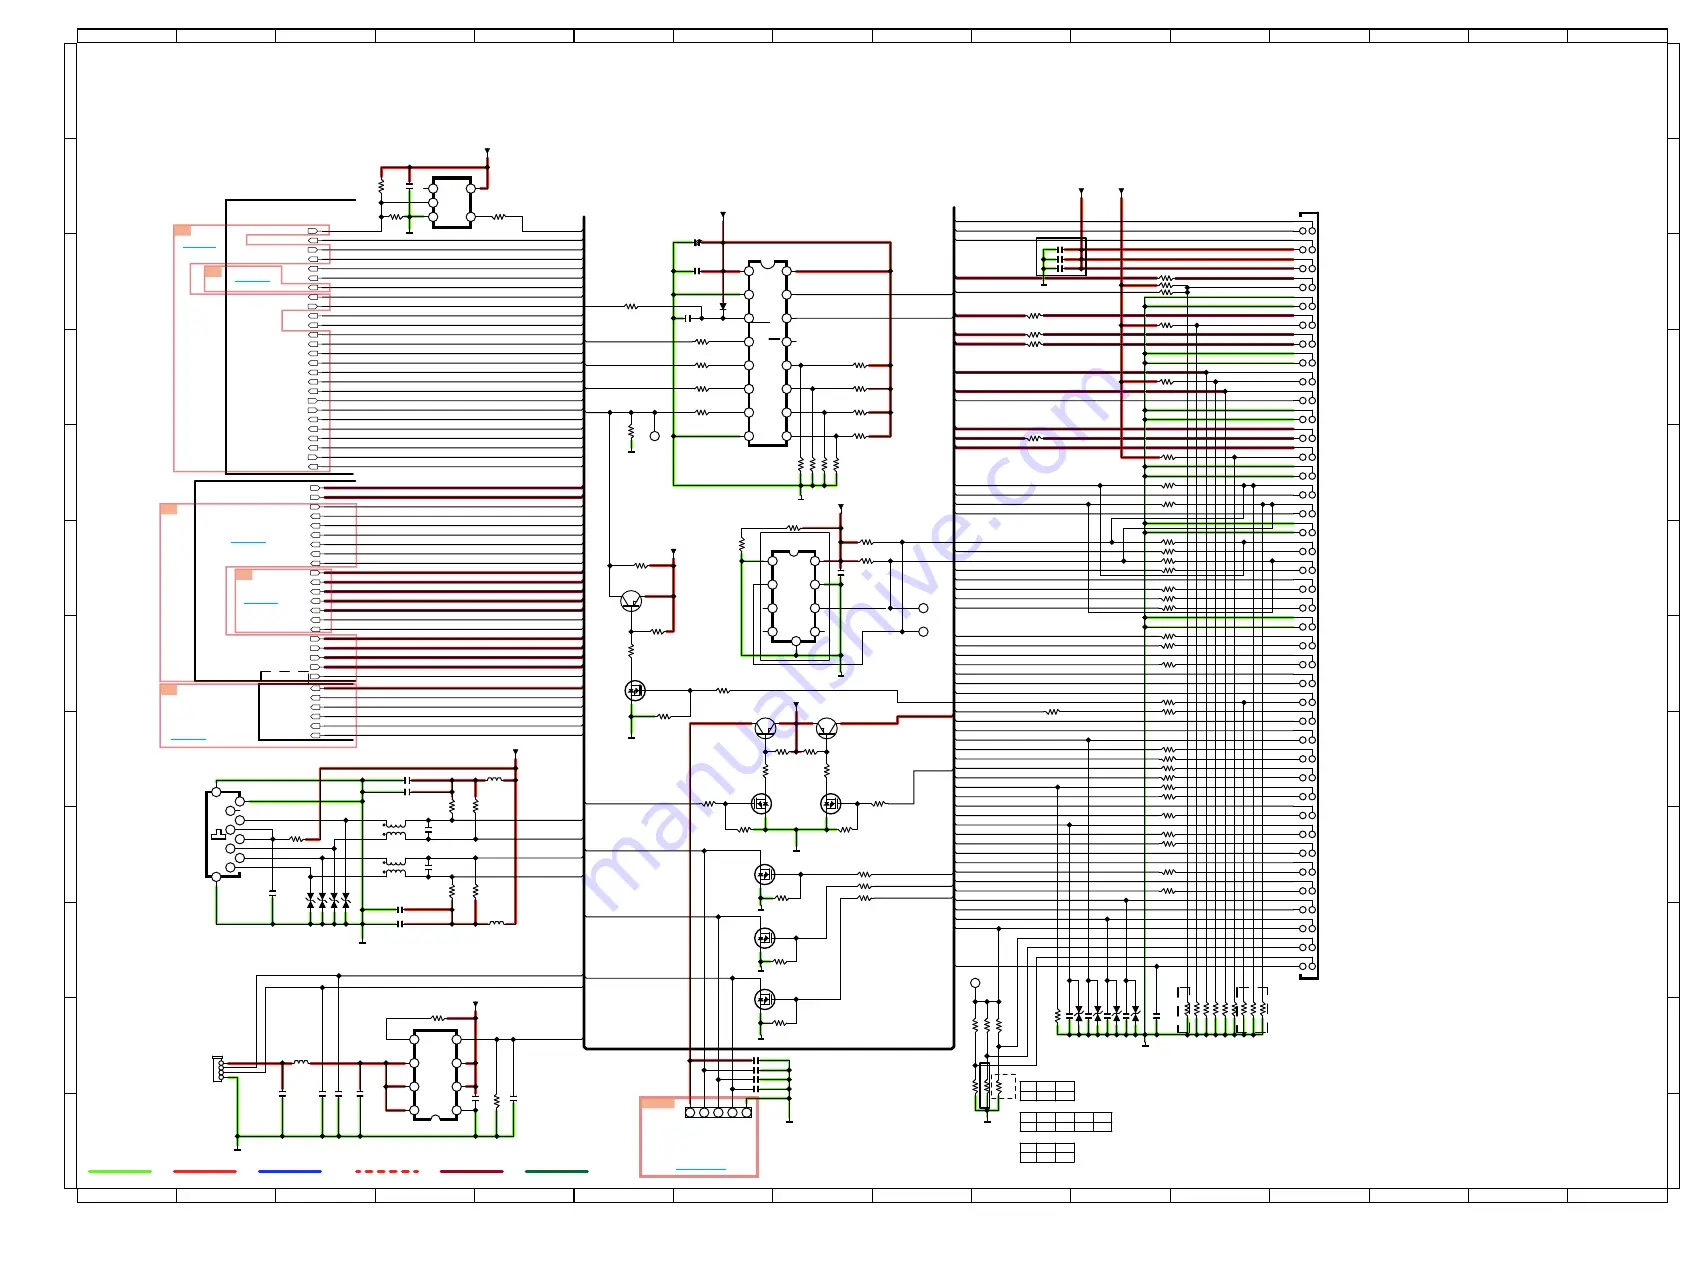The height and width of the screenshot is (1263, 1701).
Task: Select the five-pin header inside the bottom pink box
Action: coord(718,1112)
